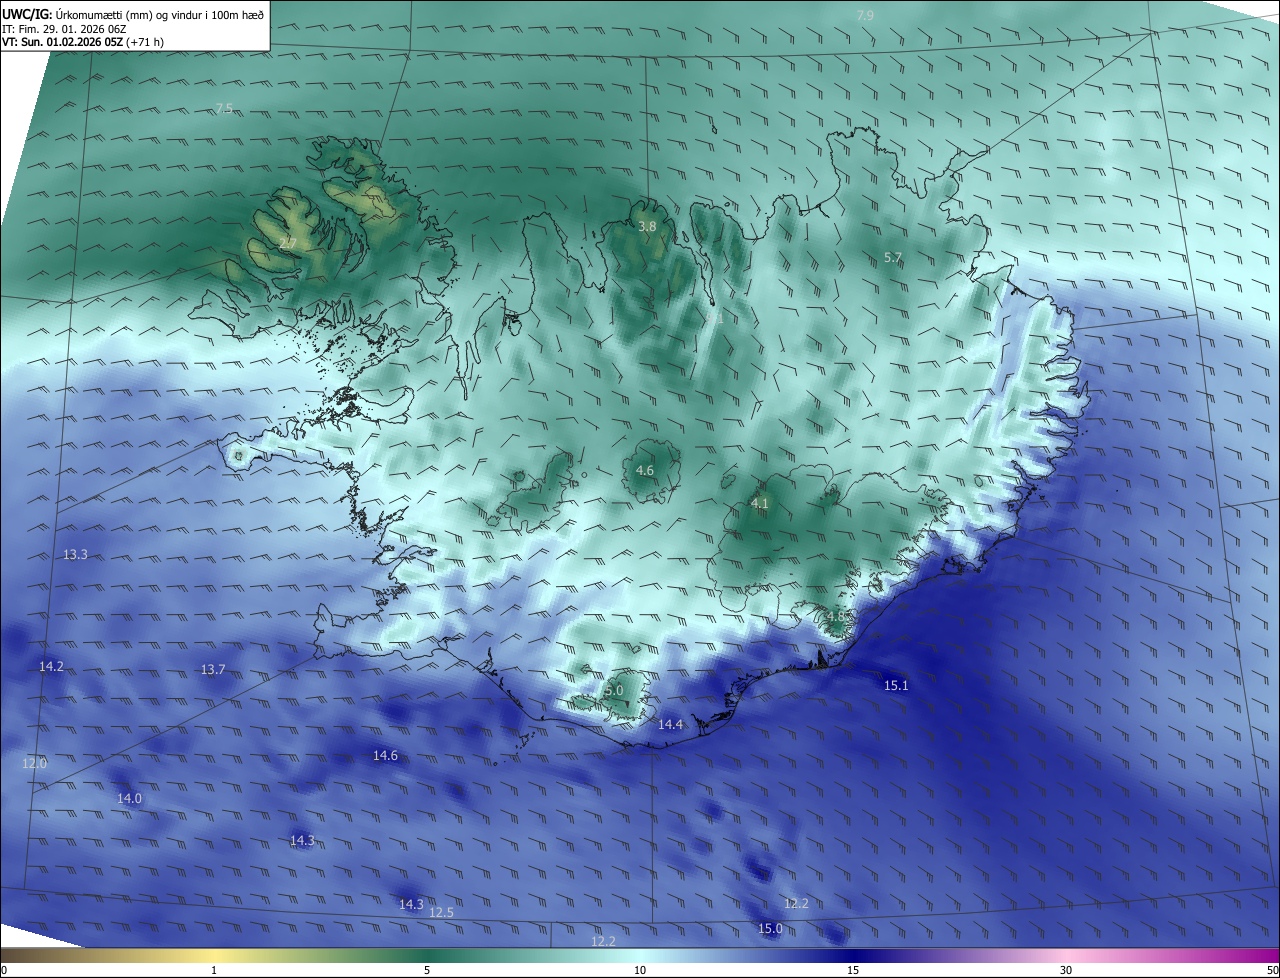Click the 15.0 value near the bottom
This screenshot has height=978, width=1280.
(x=770, y=929)
